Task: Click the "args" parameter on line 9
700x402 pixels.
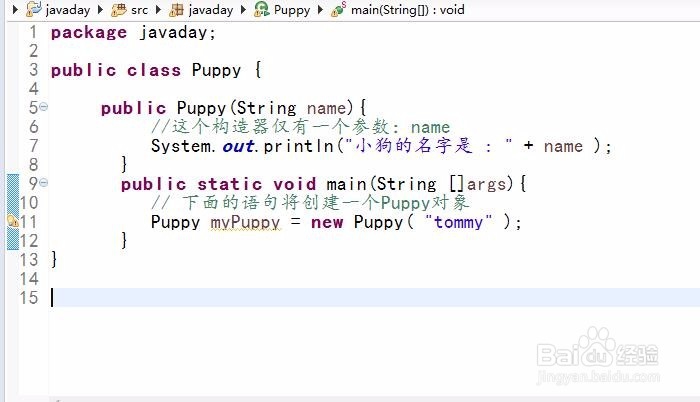Action: (x=487, y=184)
